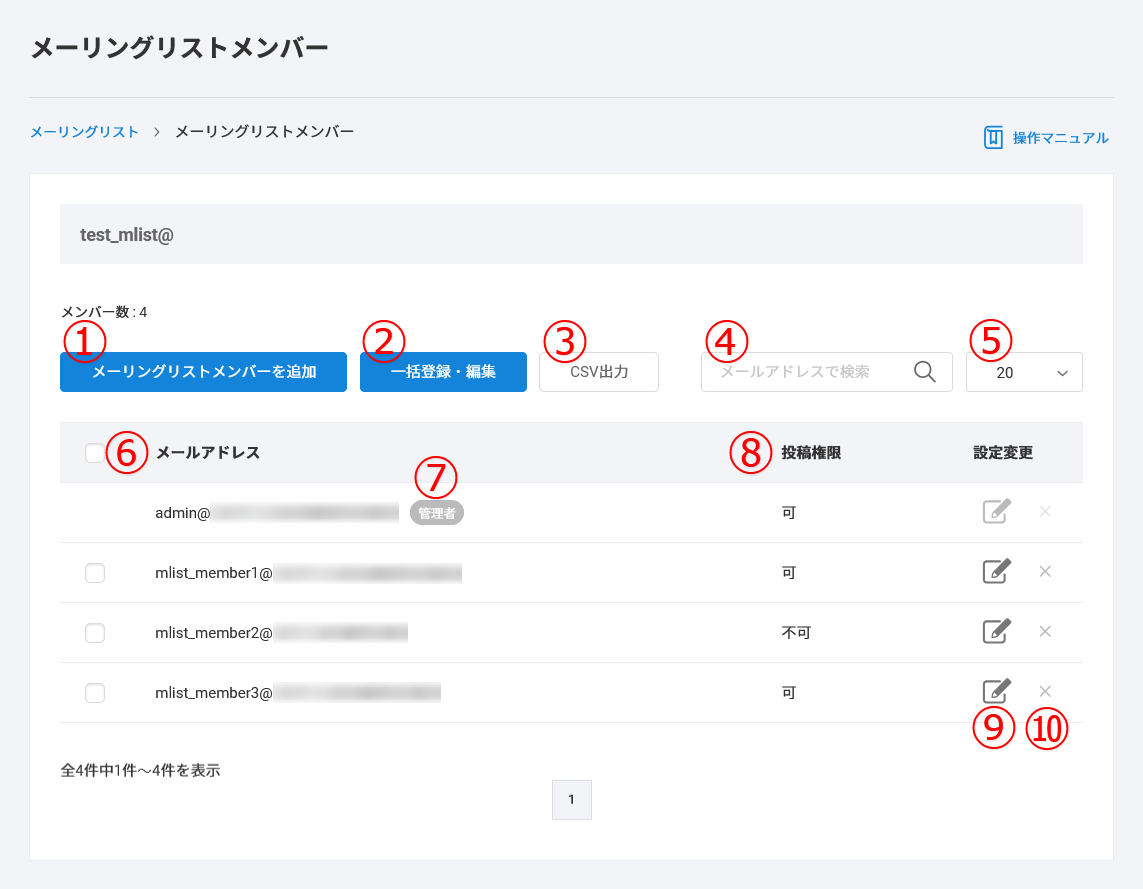
Task: Select the mlist_member2 checkbox
Action: click(95, 633)
